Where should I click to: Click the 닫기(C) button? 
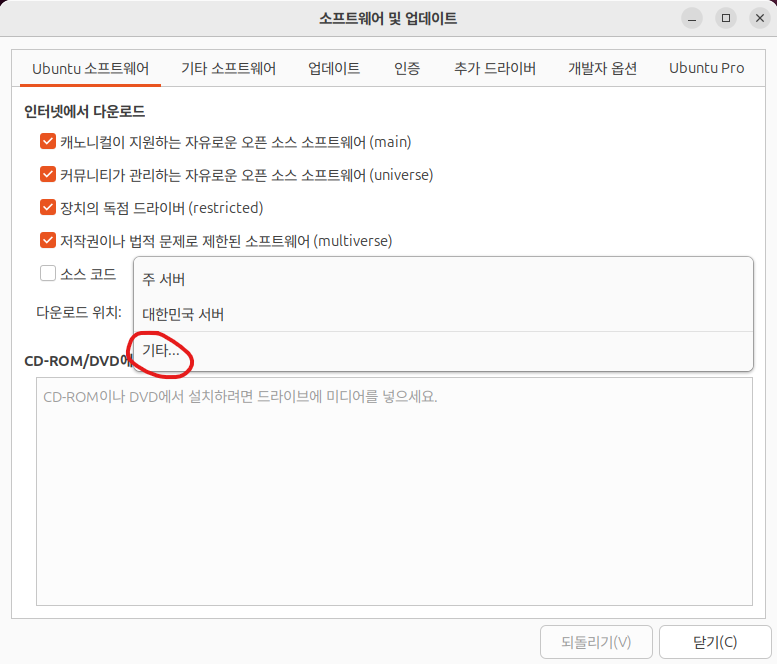pos(715,642)
